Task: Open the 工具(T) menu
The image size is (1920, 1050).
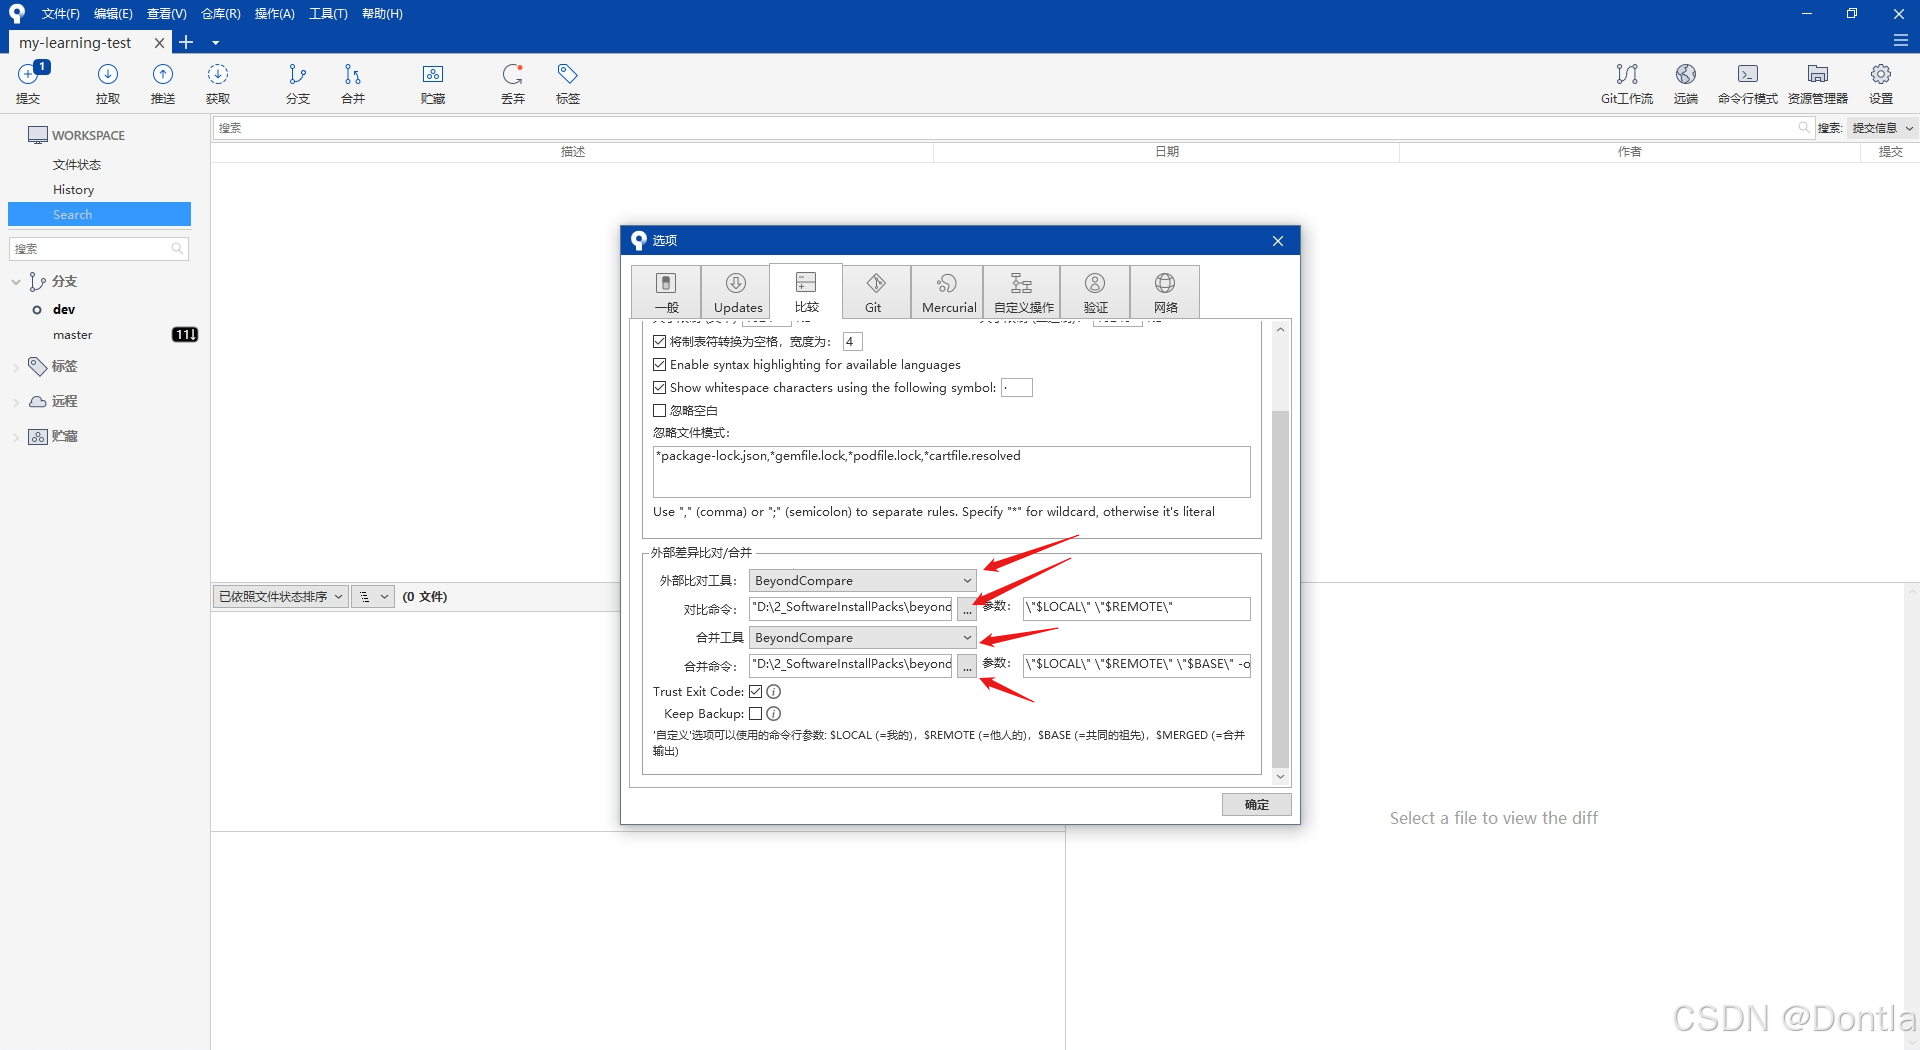Action: click(x=328, y=13)
